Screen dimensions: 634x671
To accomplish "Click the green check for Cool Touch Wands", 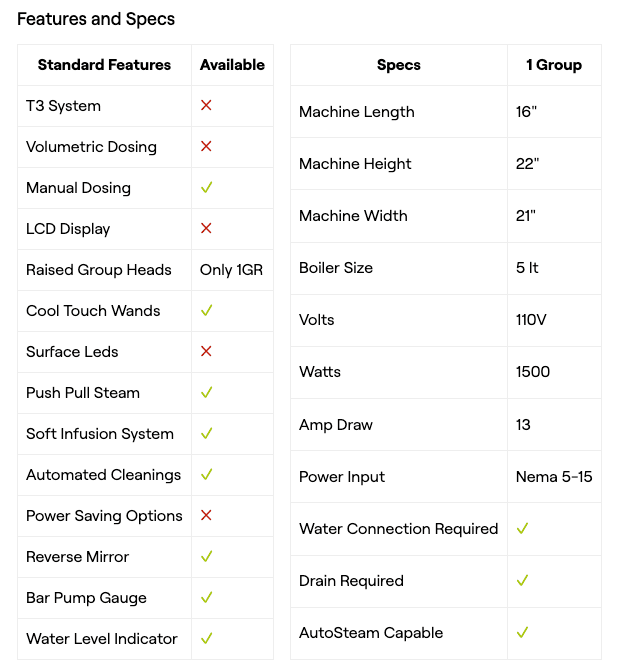I will 207,310.
